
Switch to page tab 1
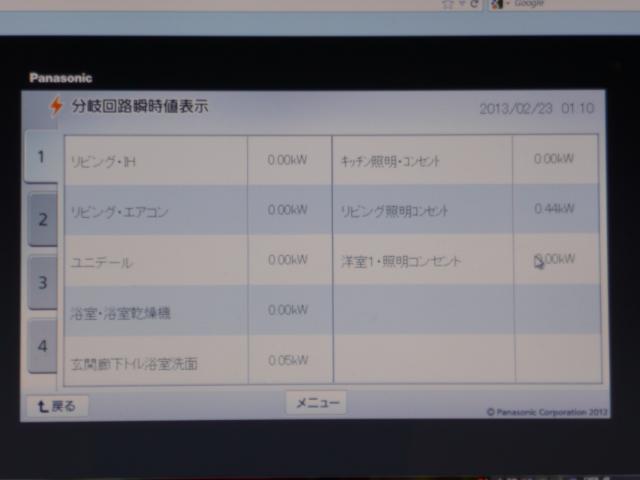41,157
